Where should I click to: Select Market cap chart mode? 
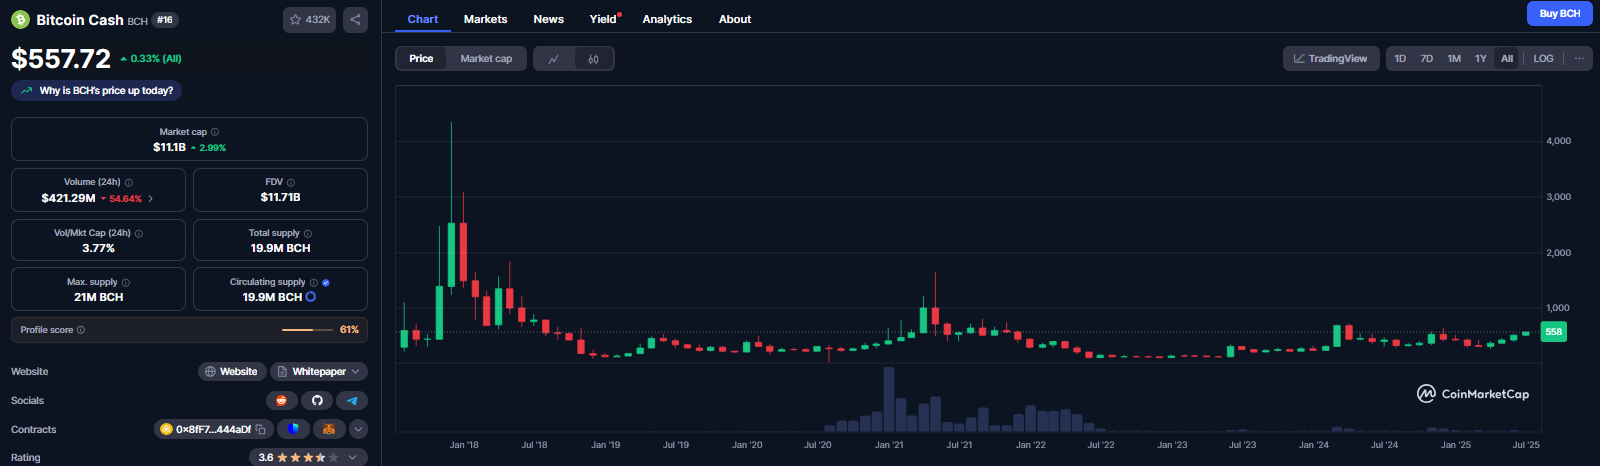click(486, 59)
